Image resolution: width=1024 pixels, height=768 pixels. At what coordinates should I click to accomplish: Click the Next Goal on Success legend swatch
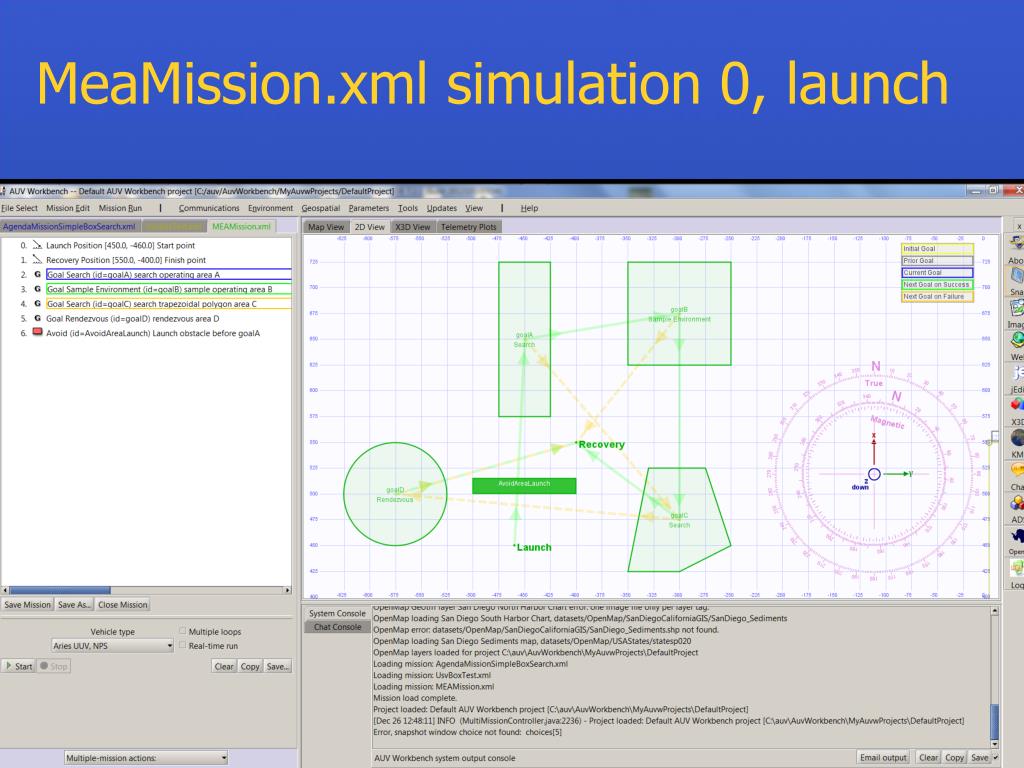coord(936,285)
